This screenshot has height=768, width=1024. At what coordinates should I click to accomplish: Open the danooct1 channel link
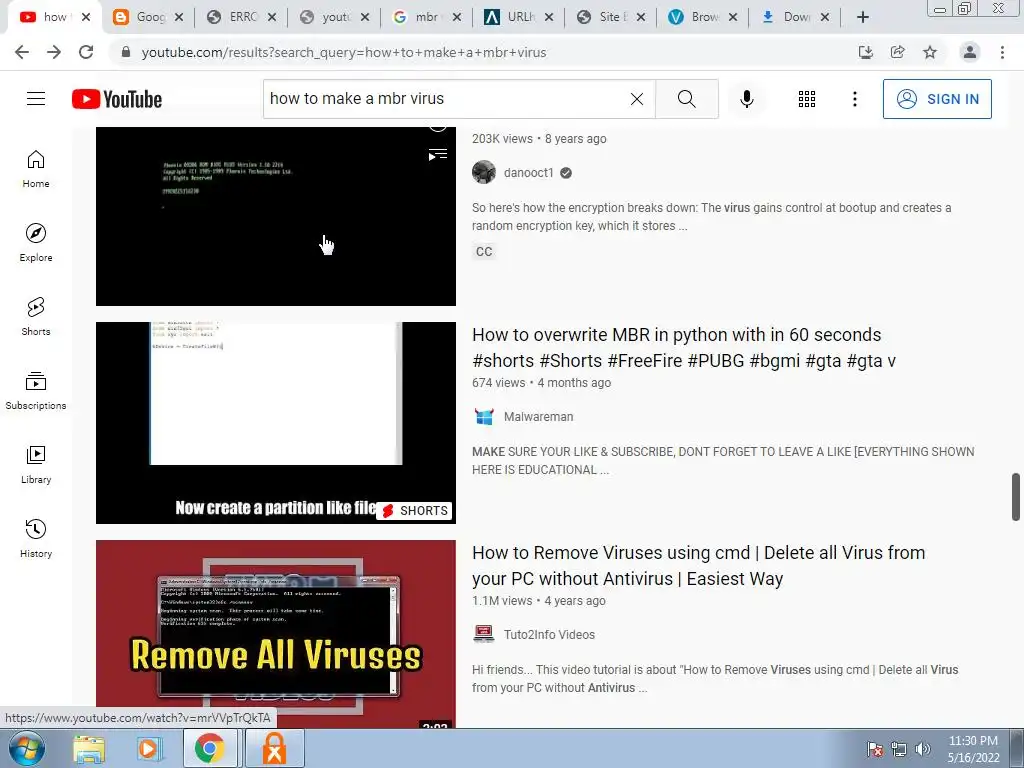pyautogui.click(x=528, y=172)
